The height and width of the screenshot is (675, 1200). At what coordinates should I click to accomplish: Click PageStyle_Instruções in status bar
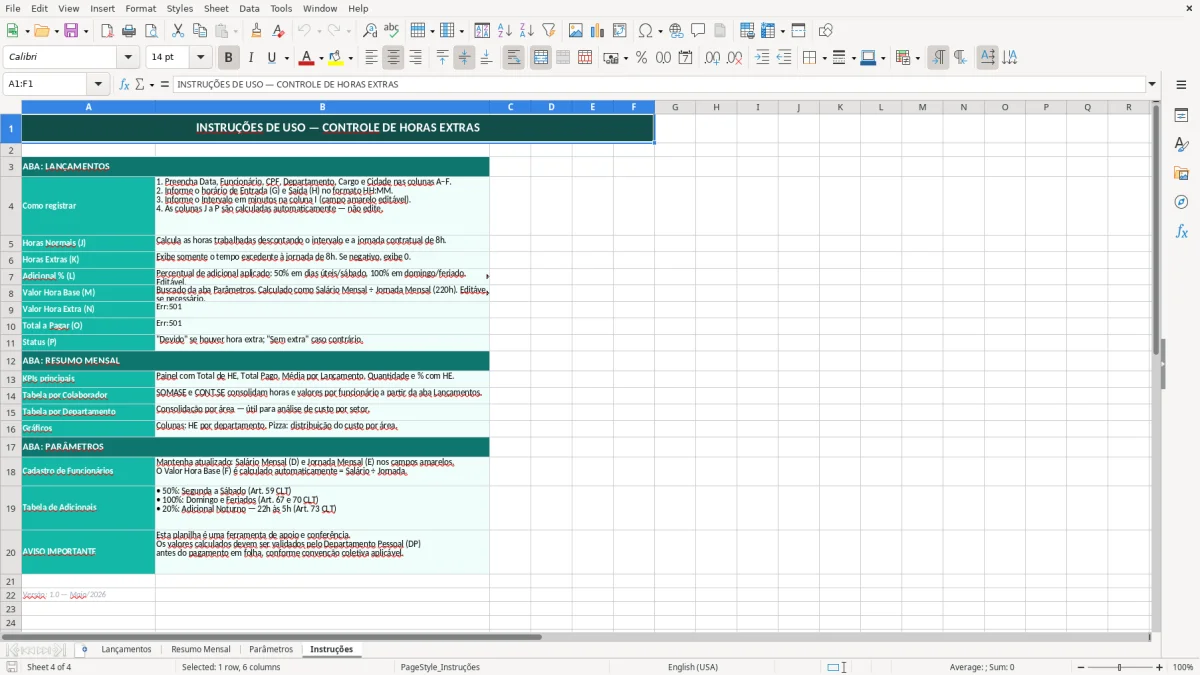(x=440, y=667)
